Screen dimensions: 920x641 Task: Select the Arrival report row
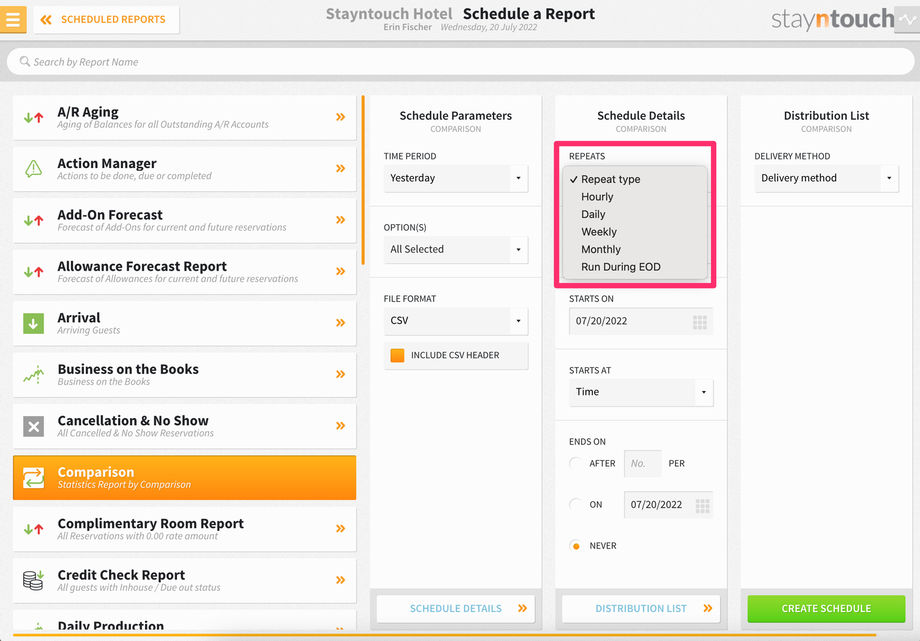tap(184, 323)
